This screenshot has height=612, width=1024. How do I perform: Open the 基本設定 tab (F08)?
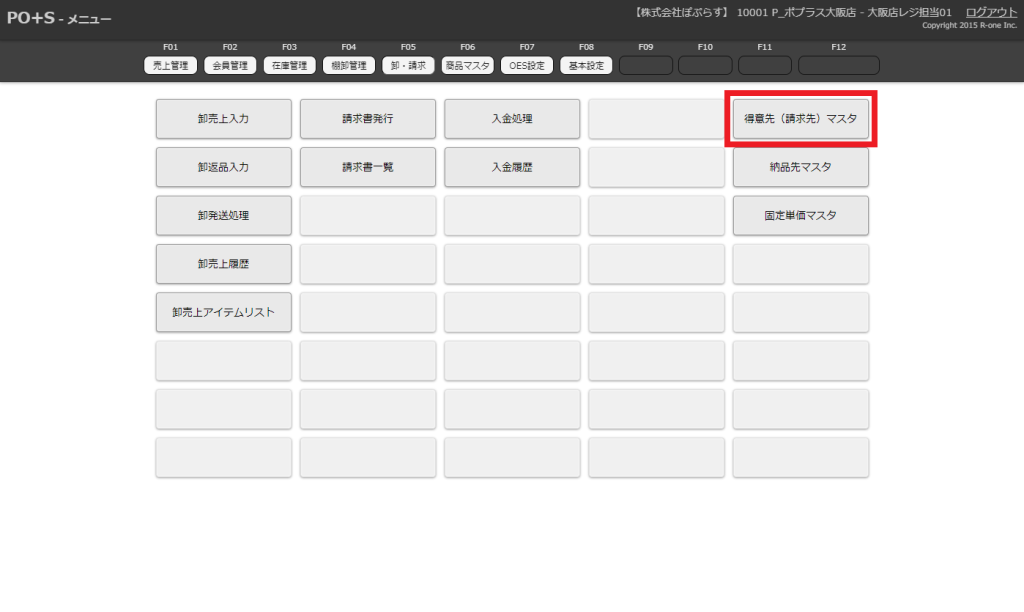586,66
